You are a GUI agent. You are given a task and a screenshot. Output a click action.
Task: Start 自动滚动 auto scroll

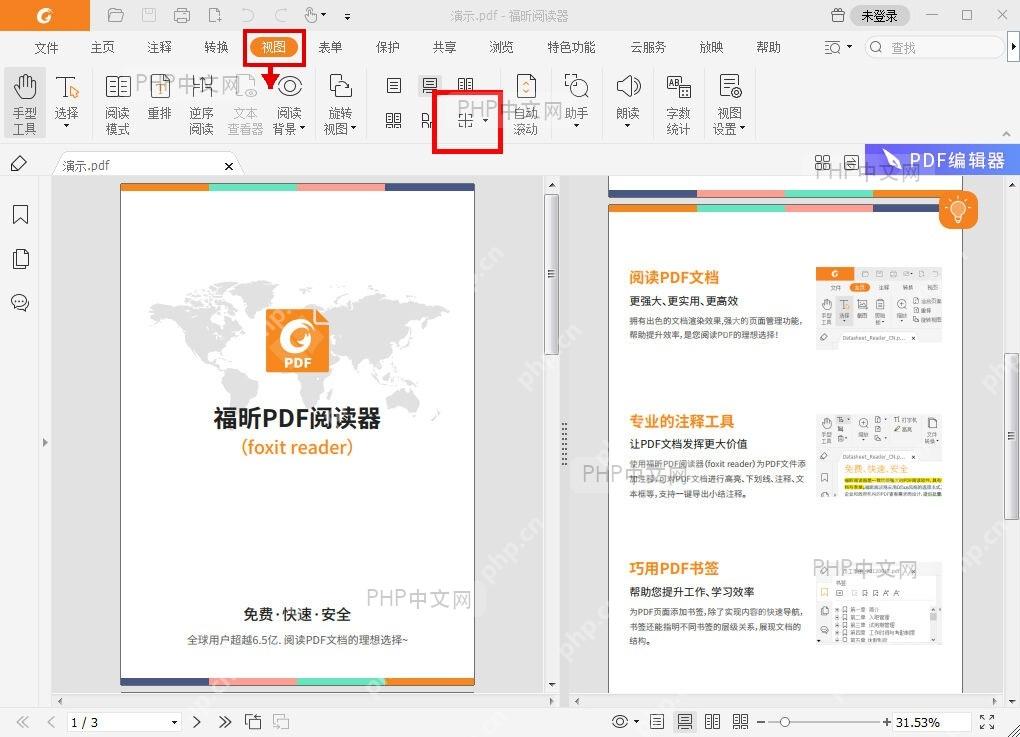(x=526, y=104)
